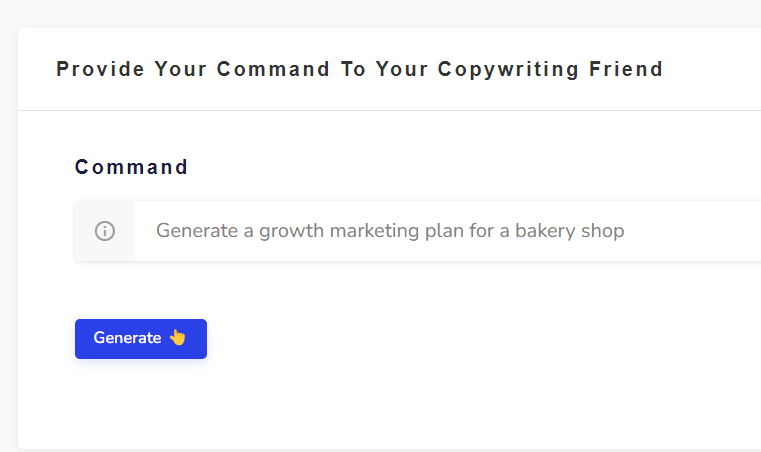
Task: Click the pointing hand emoji on the Generate button
Action: 178,337
